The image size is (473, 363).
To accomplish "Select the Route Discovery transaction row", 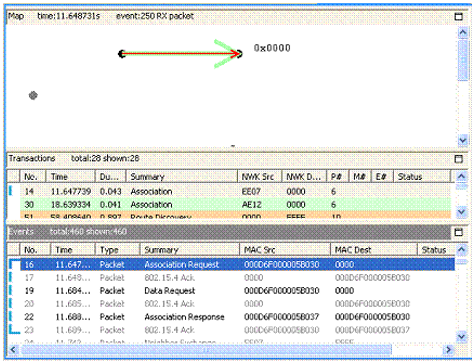I will (235, 216).
